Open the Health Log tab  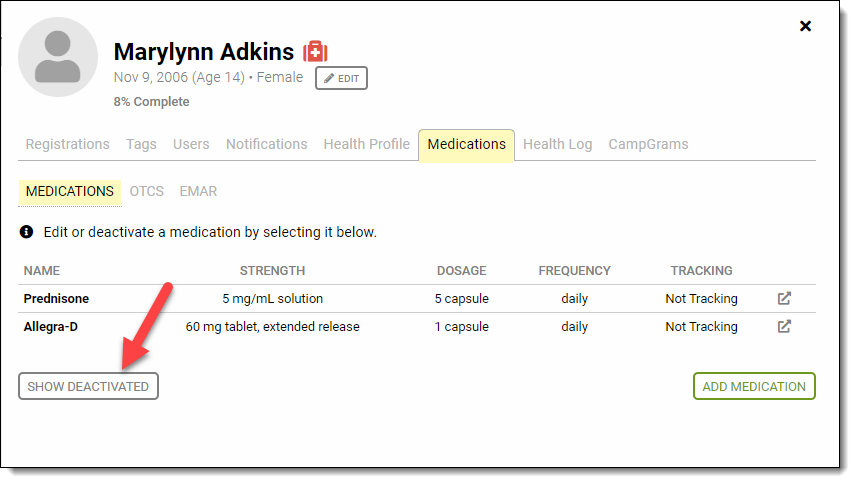pyautogui.click(x=557, y=144)
